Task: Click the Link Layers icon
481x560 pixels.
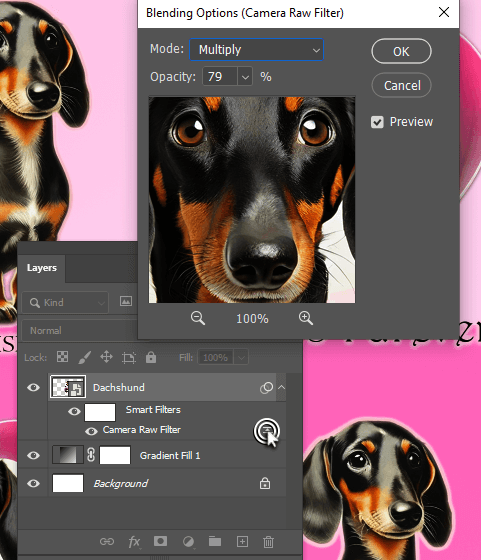Action: [x=107, y=541]
